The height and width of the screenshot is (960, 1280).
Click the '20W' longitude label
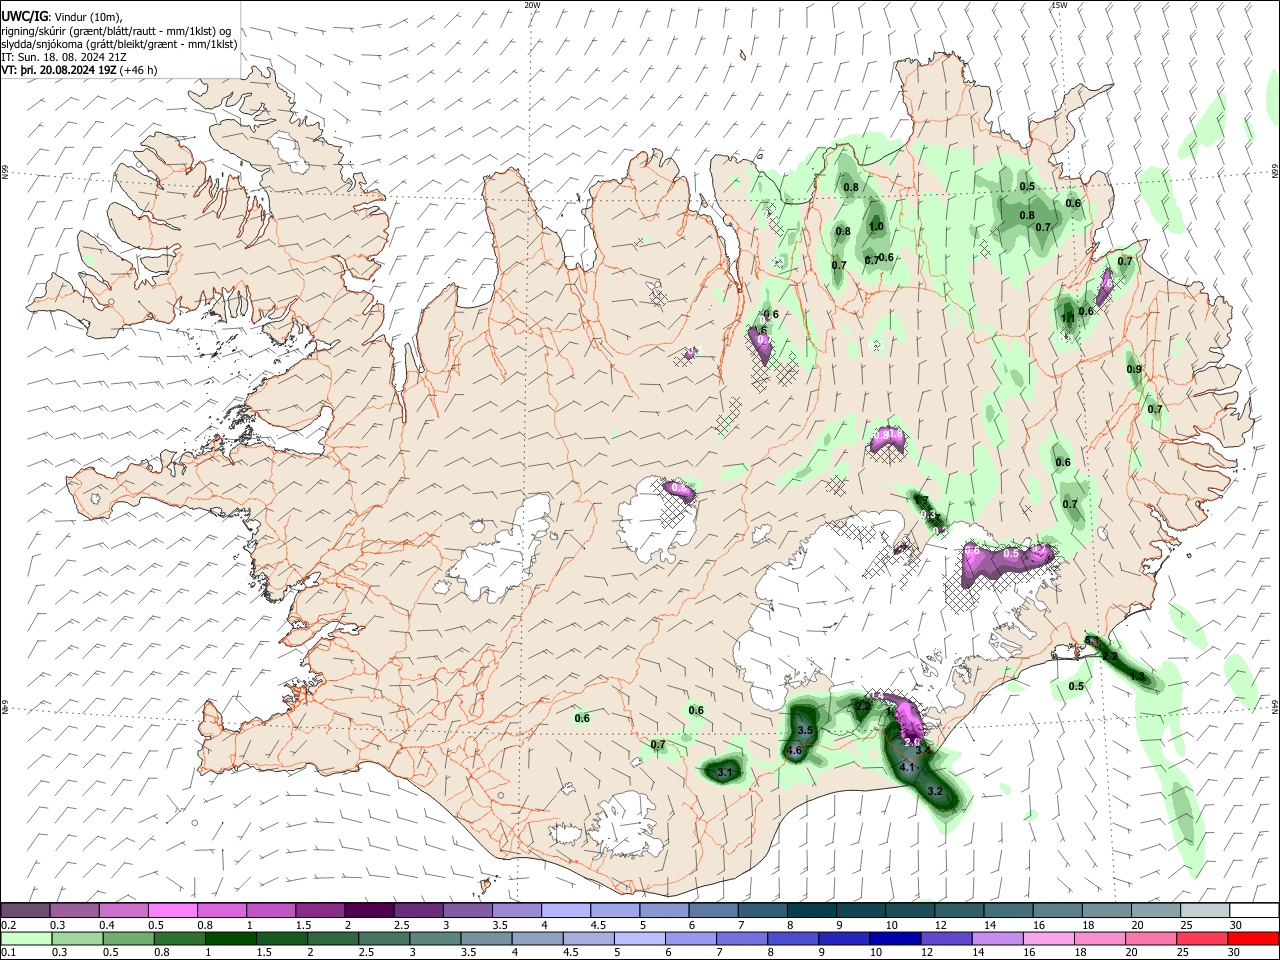pyautogui.click(x=532, y=5)
